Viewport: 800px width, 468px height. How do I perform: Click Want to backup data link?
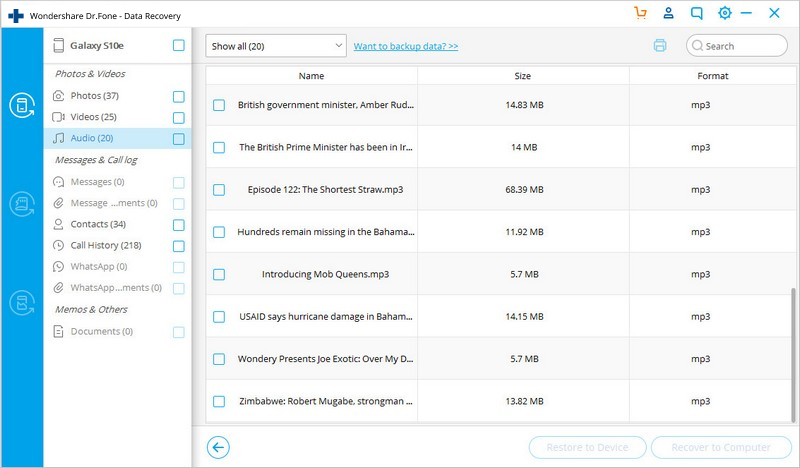(x=406, y=46)
